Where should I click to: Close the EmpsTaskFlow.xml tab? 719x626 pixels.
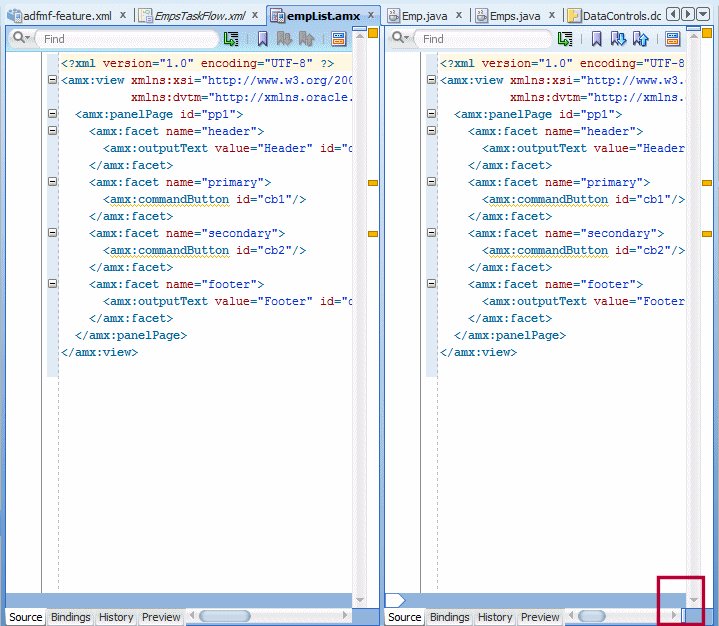click(x=255, y=15)
